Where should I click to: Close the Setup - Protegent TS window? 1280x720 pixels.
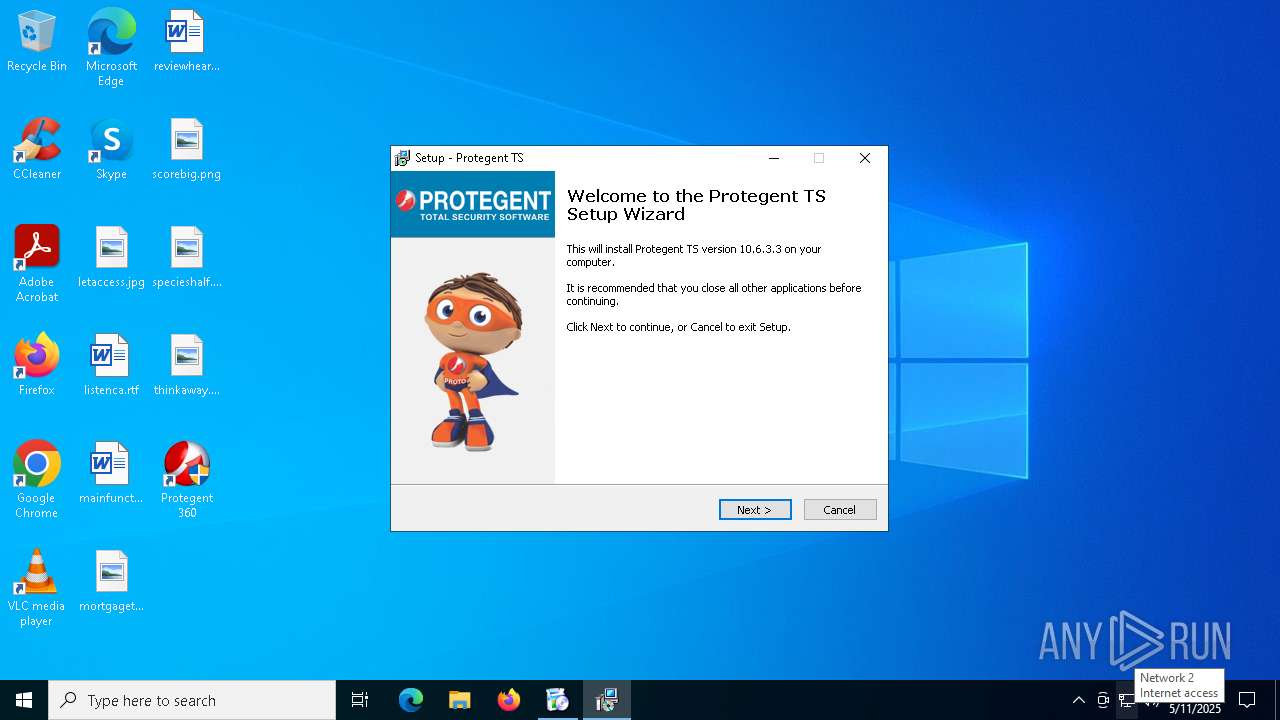pos(865,158)
